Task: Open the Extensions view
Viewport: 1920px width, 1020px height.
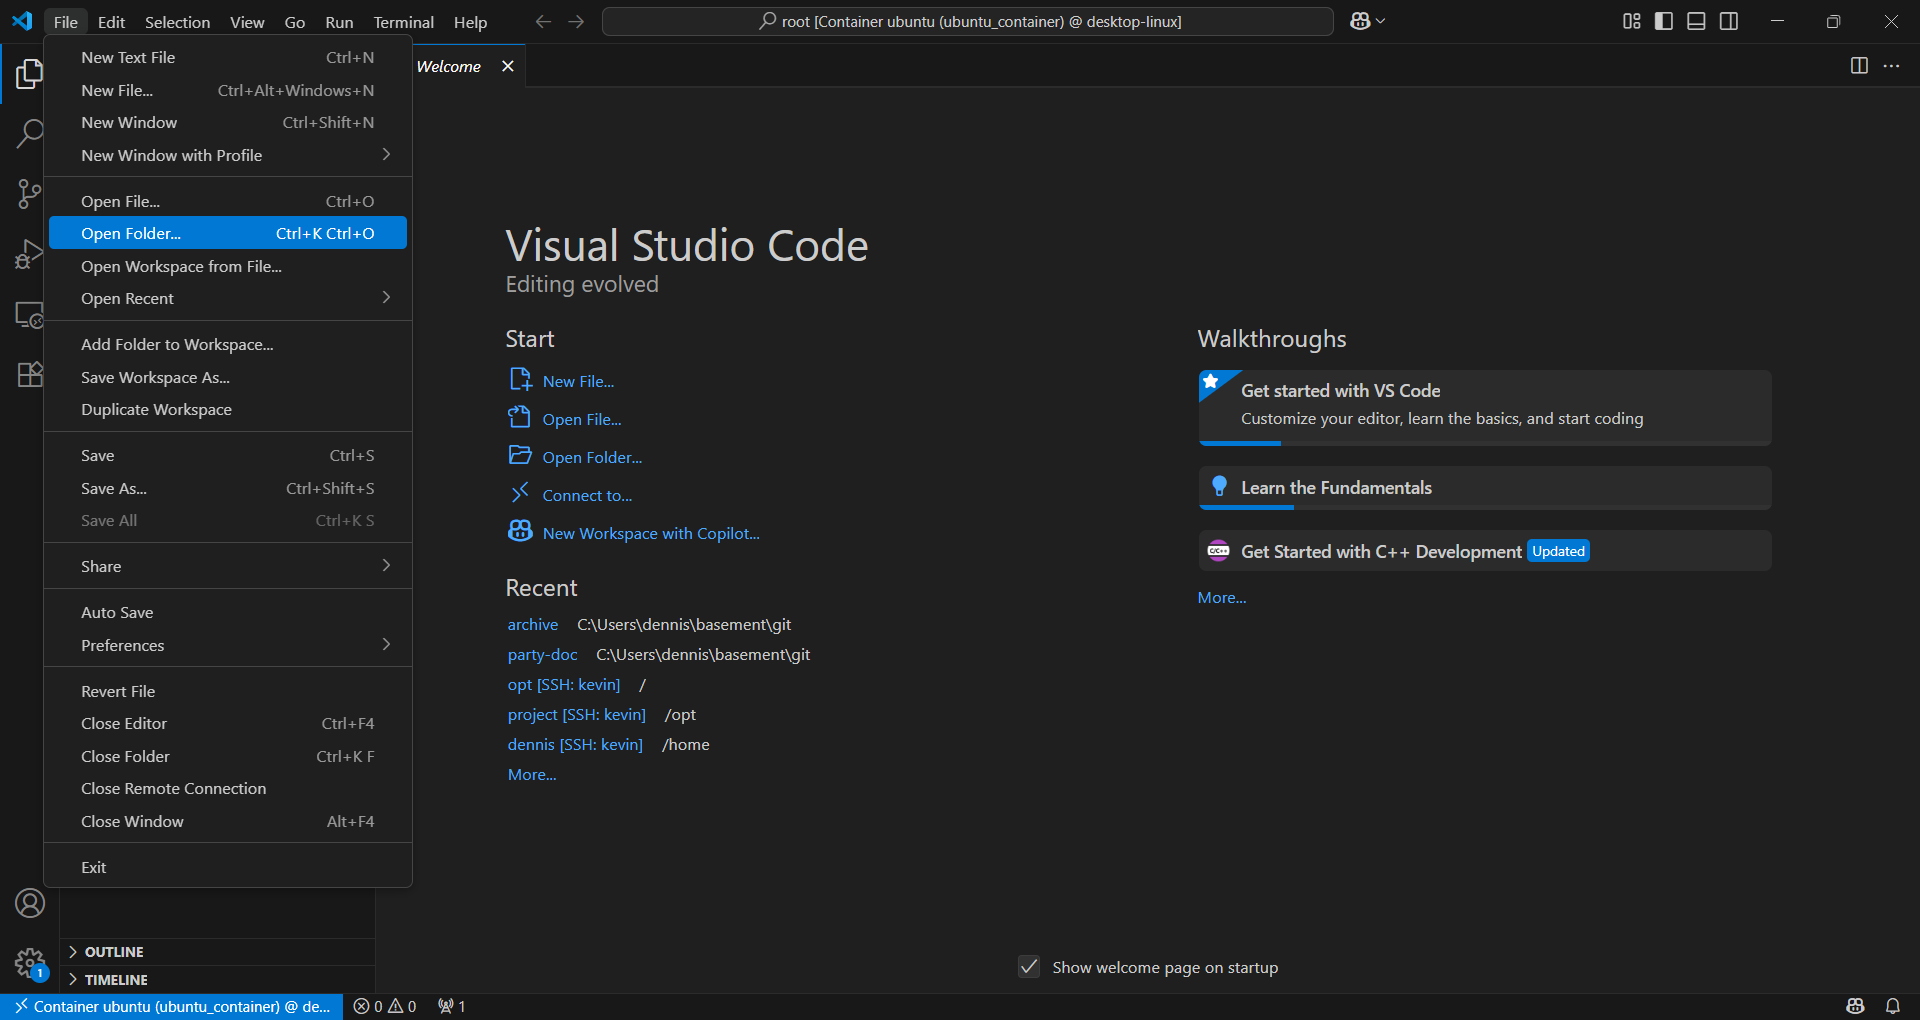Action: point(30,374)
